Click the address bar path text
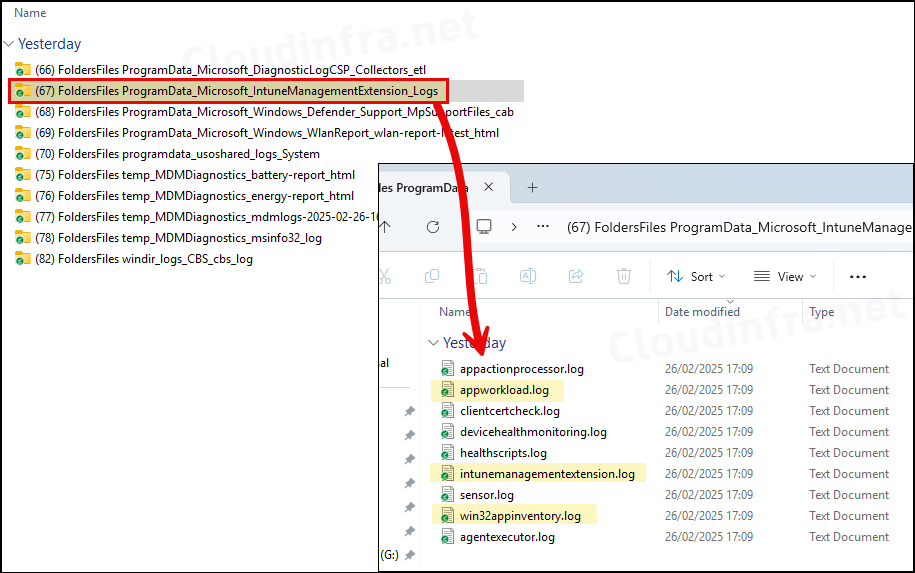 [x=739, y=228]
